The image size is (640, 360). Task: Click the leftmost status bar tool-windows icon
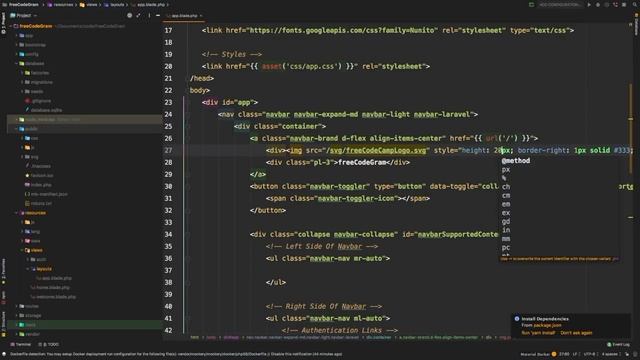[x=4, y=354]
